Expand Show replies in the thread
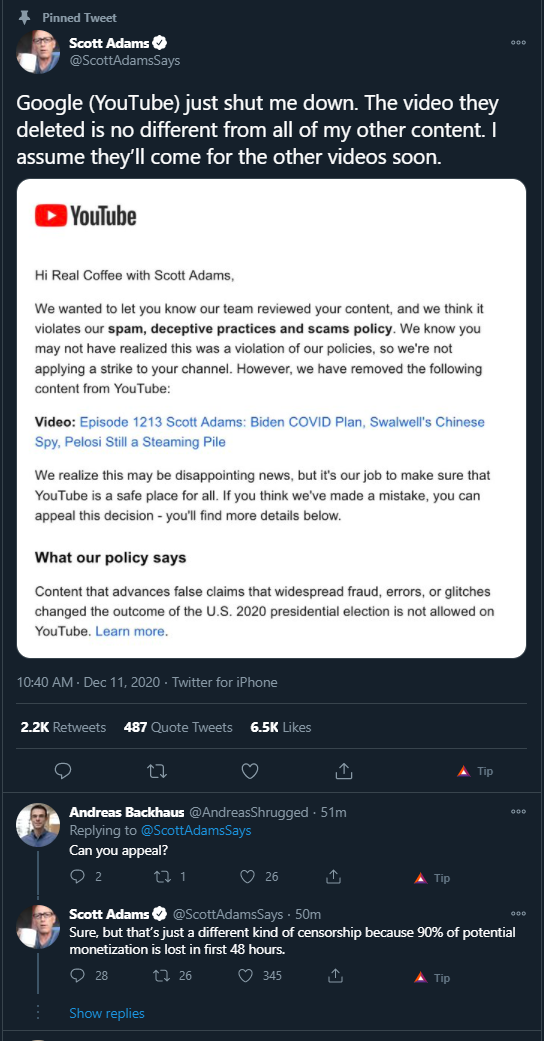 [106, 1013]
